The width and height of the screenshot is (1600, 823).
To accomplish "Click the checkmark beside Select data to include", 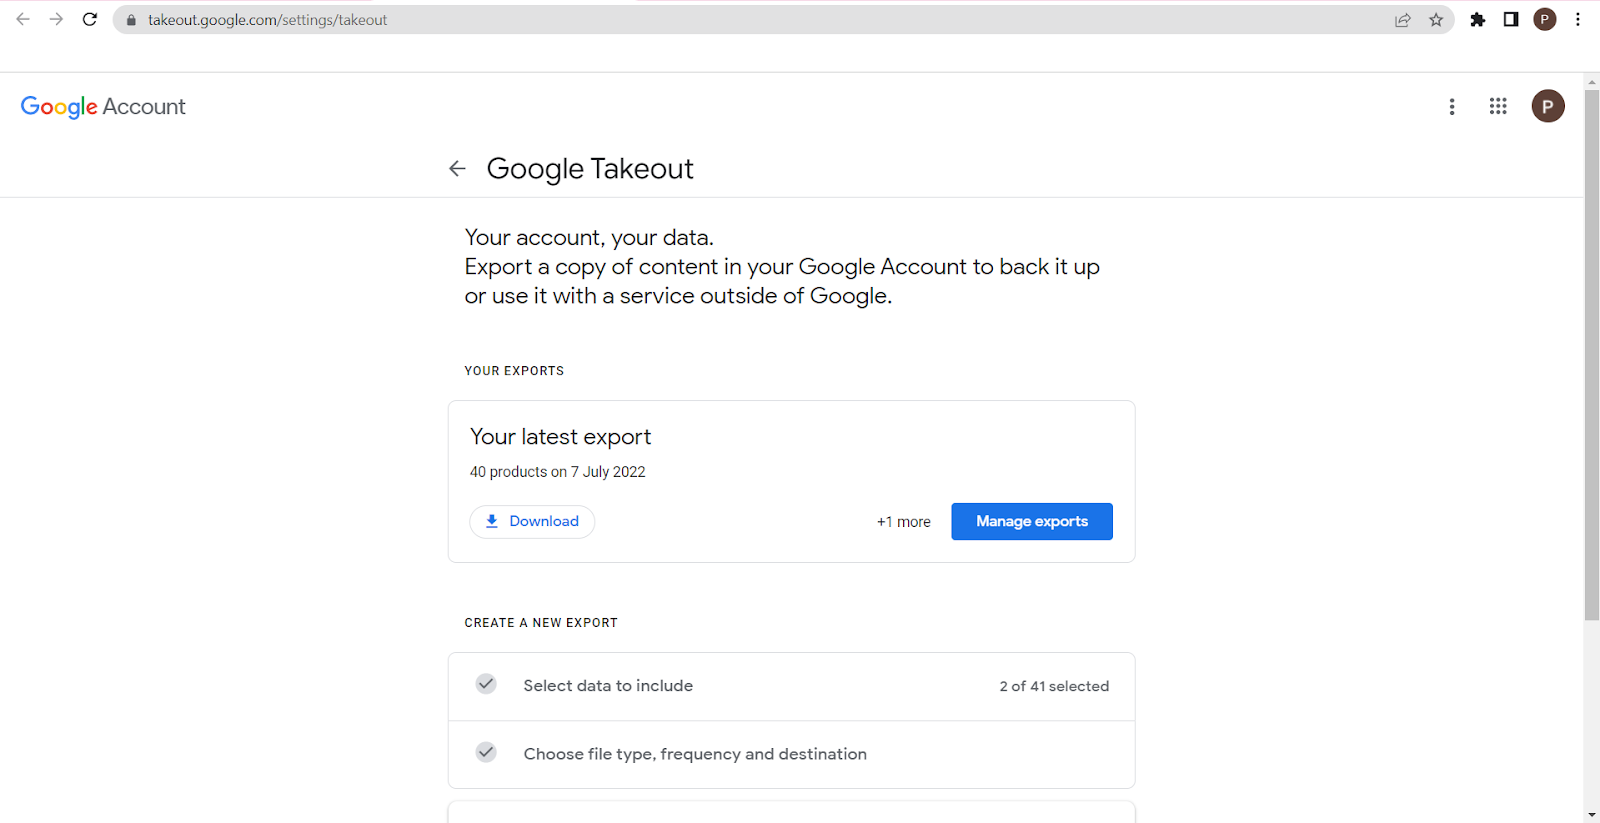I will 486,684.
